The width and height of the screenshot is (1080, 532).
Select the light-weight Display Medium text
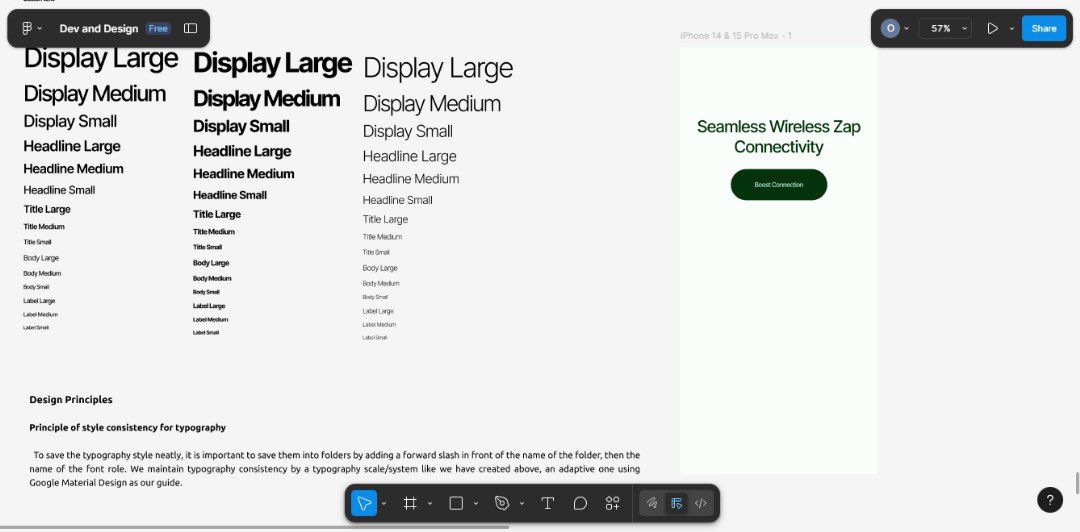[x=432, y=104]
